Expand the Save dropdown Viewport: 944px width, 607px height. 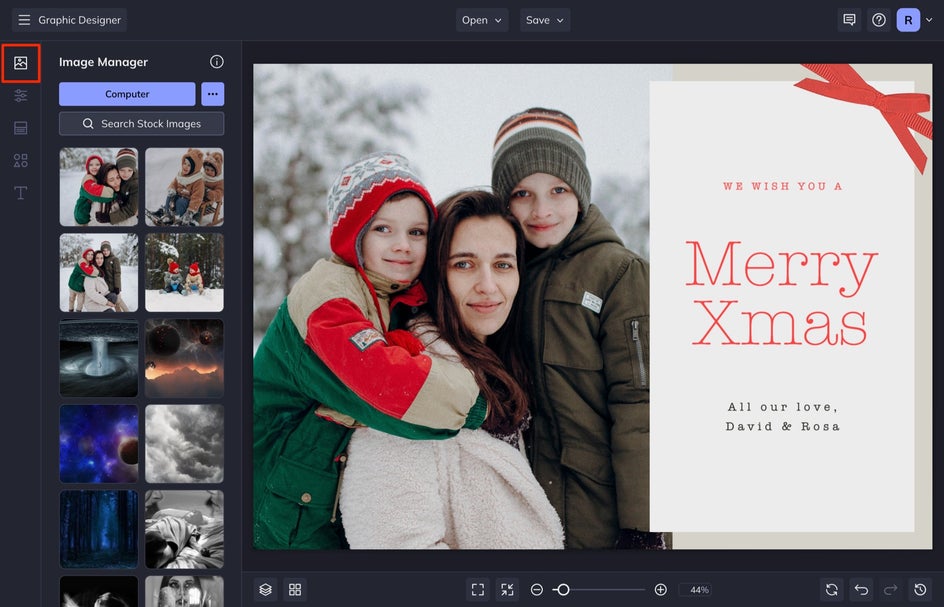tap(545, 20)
